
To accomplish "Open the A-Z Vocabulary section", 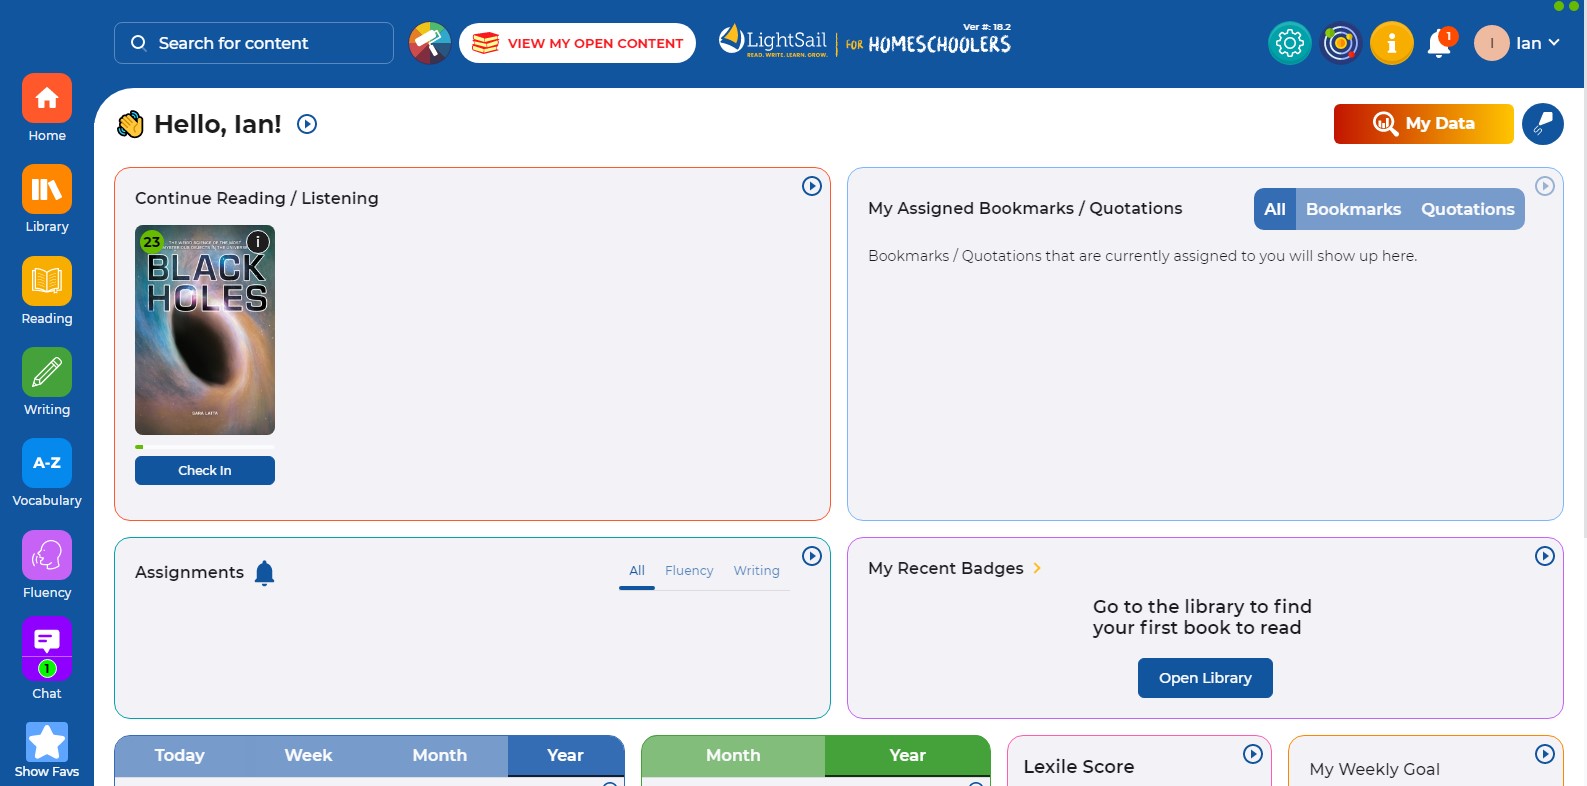I will point(47,464).
